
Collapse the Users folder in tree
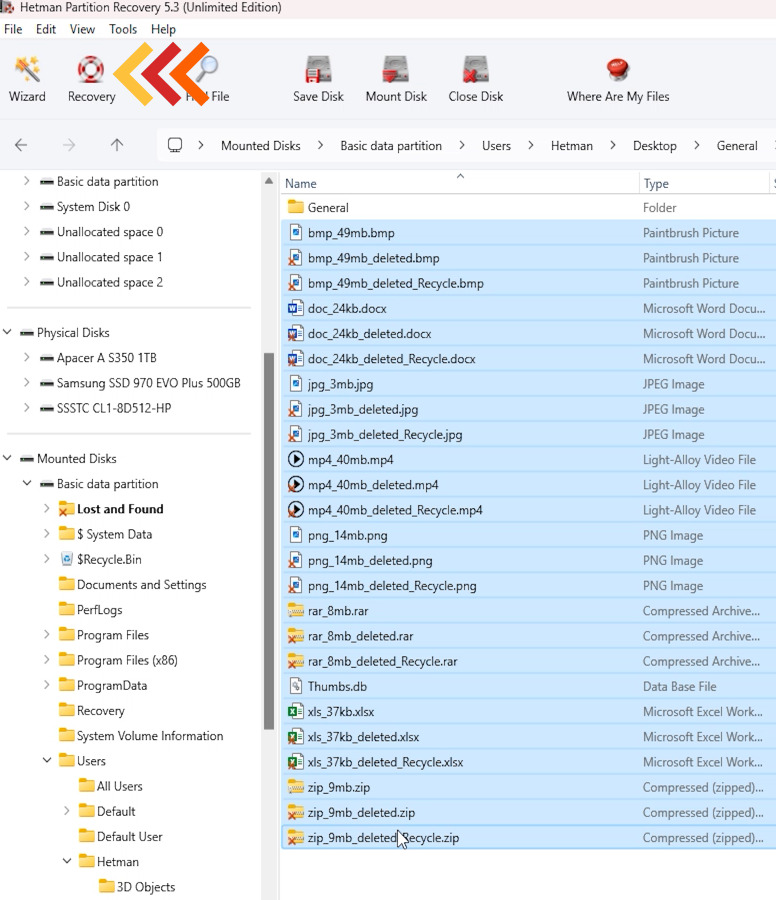(x=47, y=761)
